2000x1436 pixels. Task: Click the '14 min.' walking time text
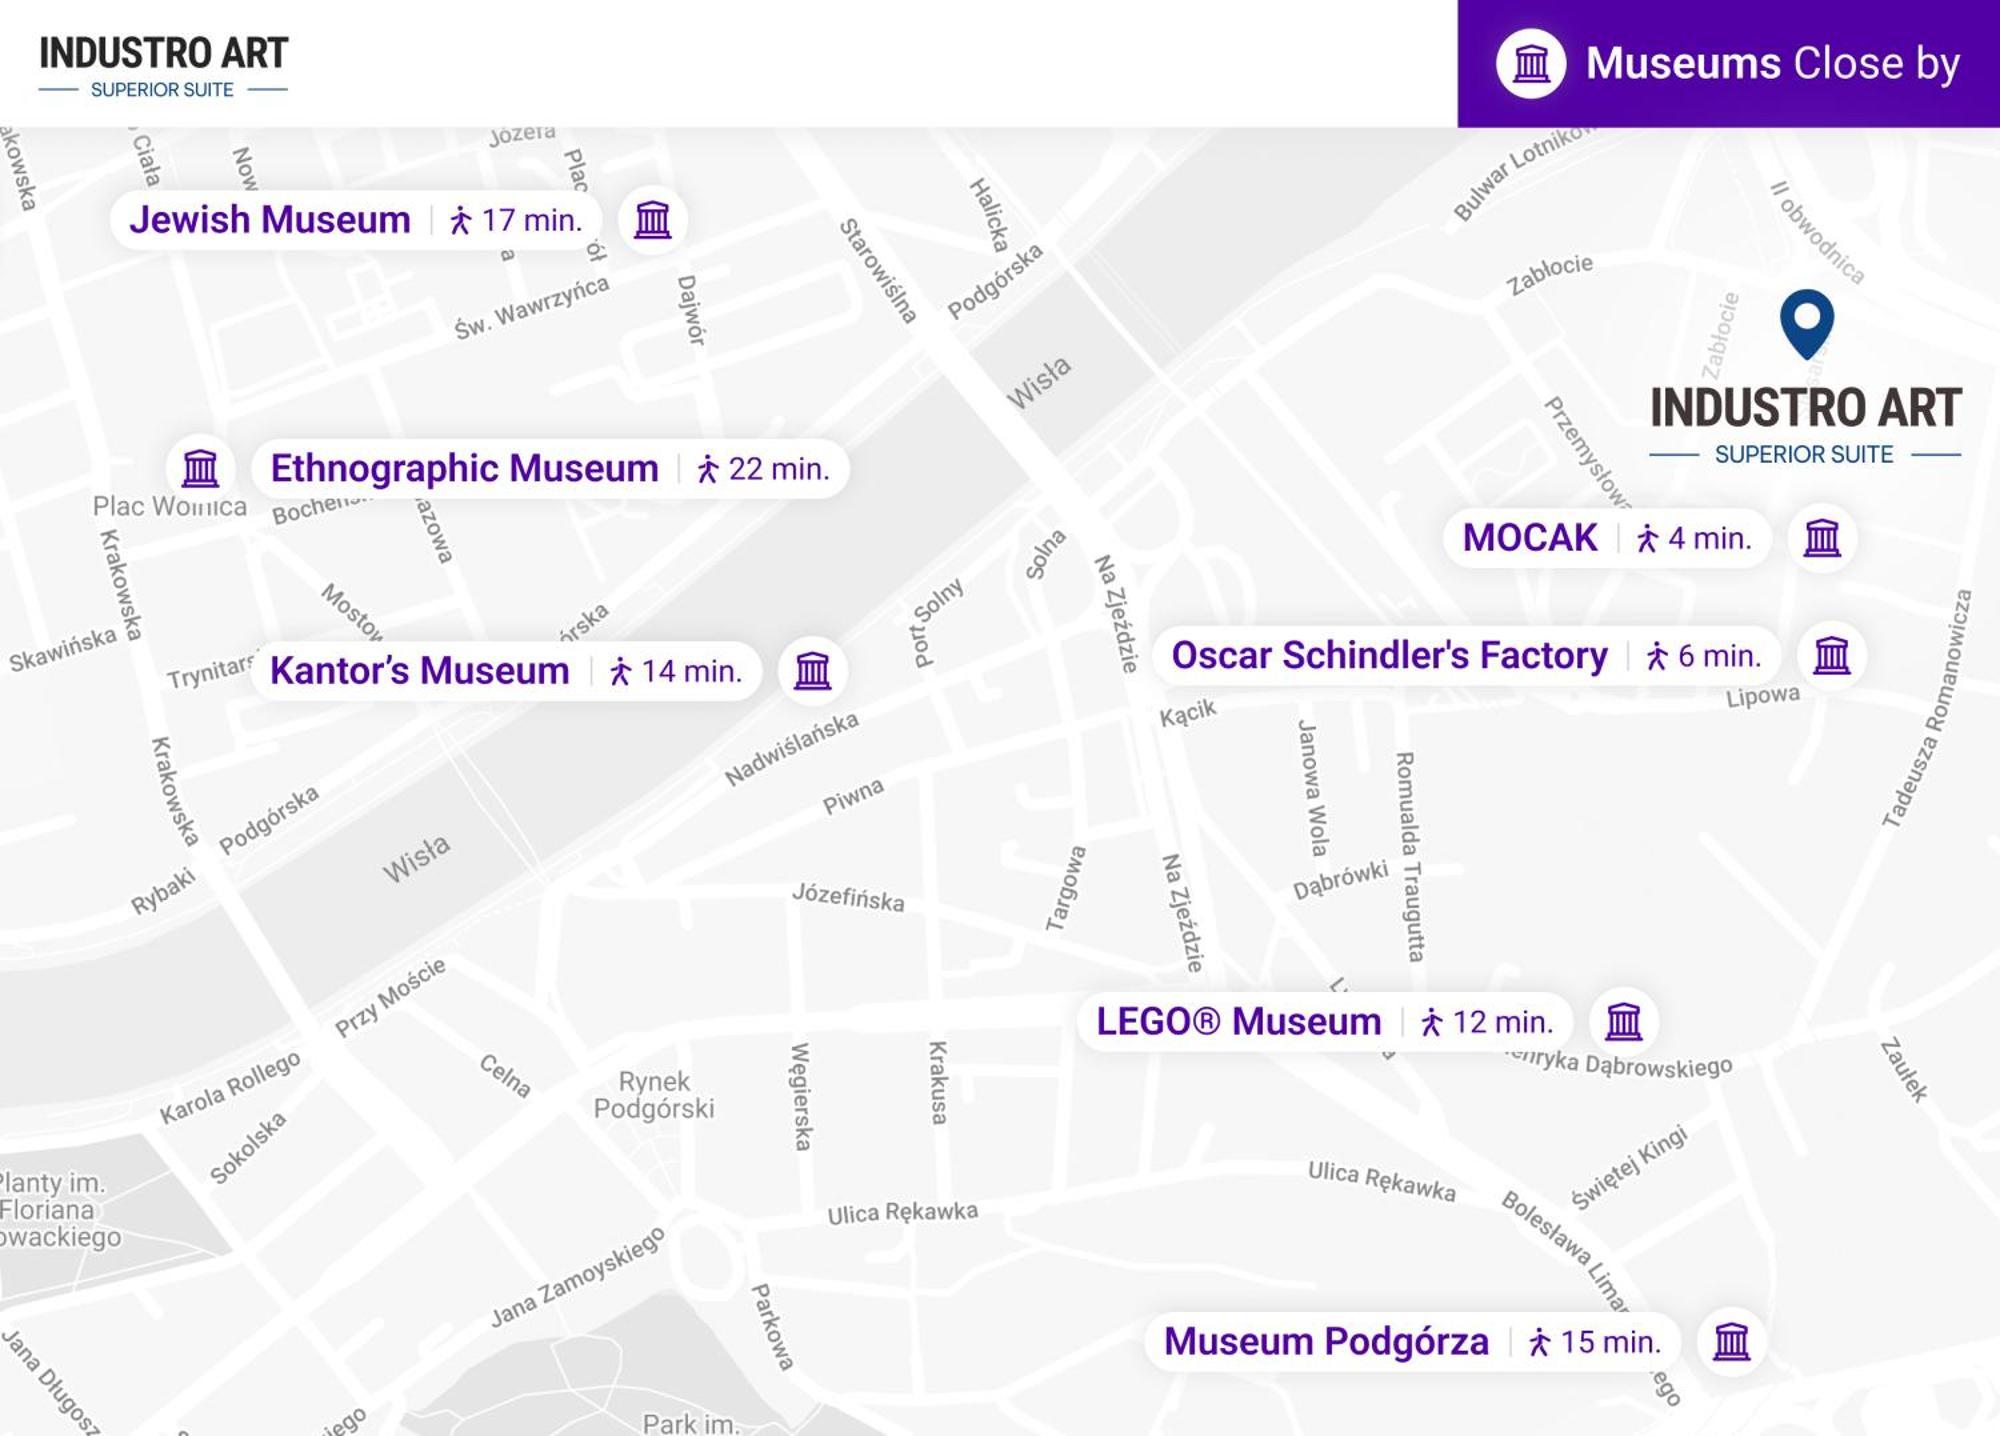(691, 671)
